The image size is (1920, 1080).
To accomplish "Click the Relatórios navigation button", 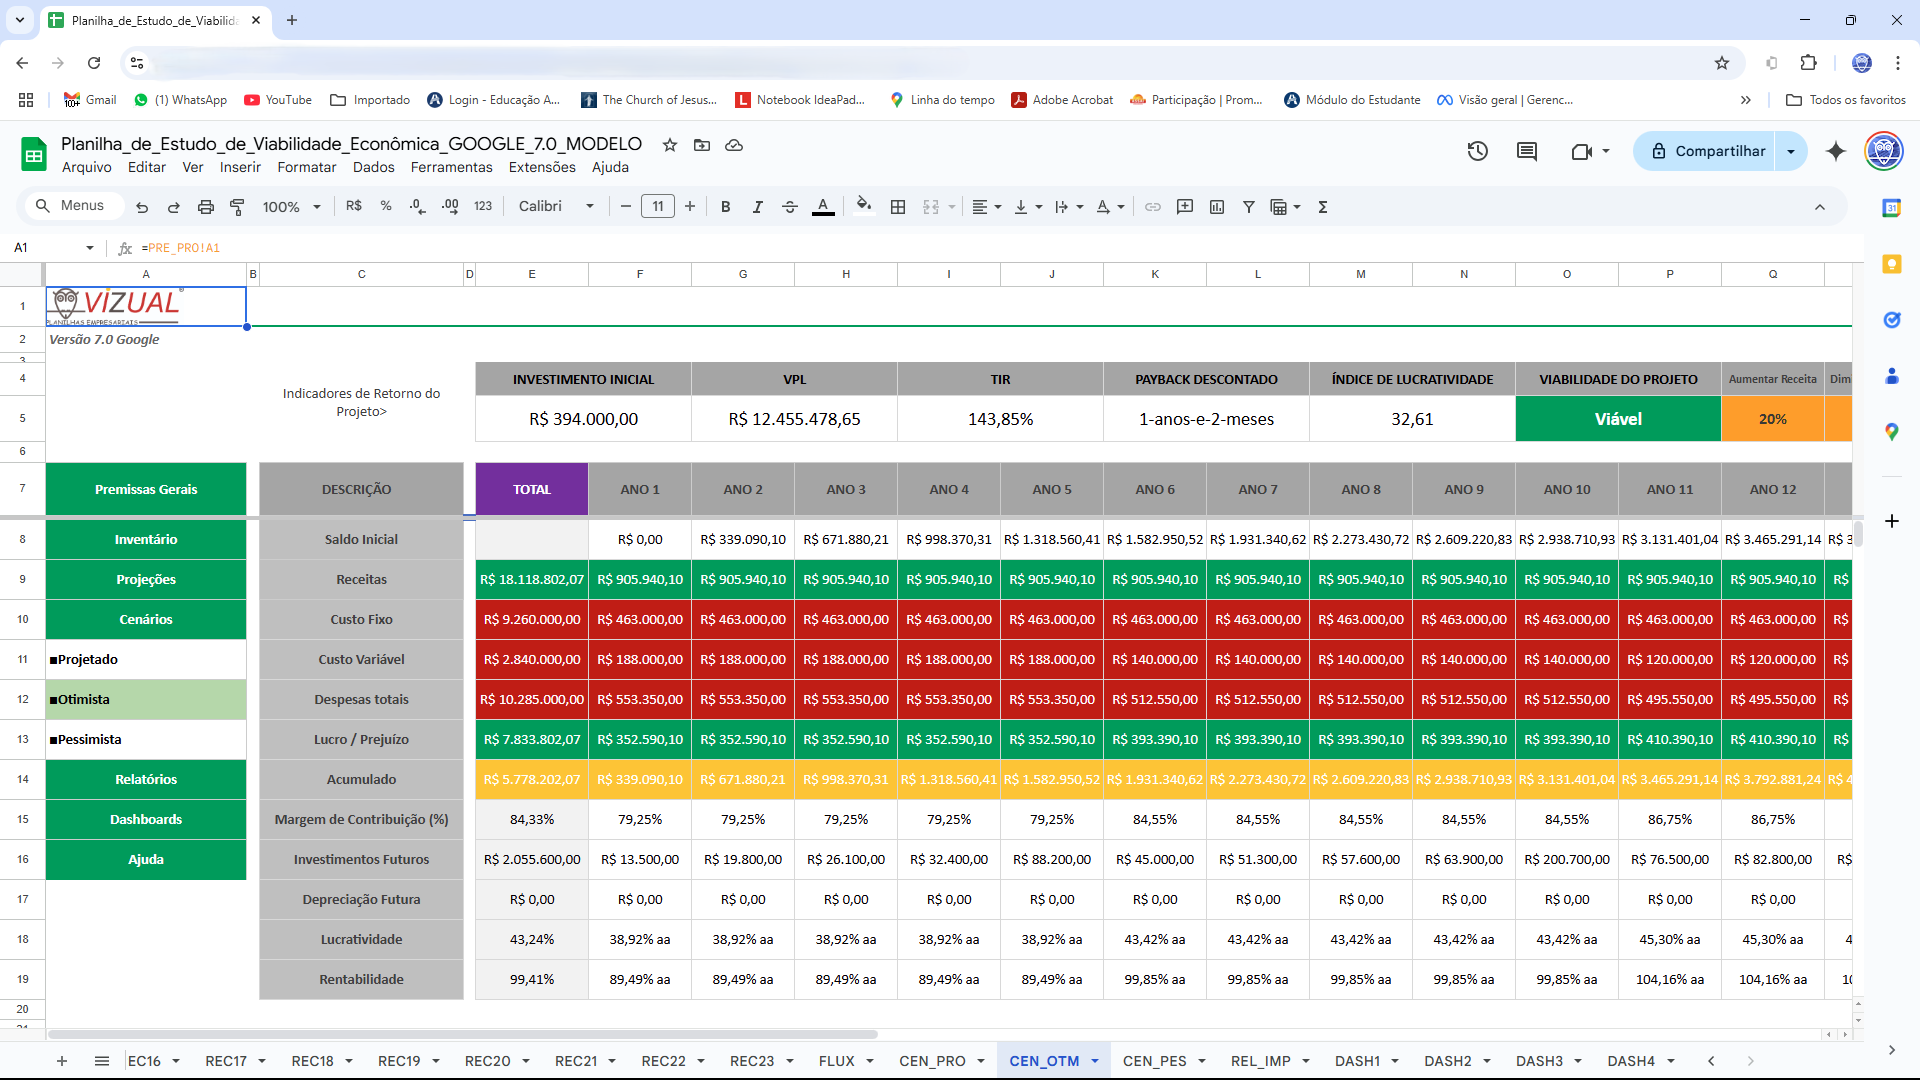I will (x=146, y=779).
